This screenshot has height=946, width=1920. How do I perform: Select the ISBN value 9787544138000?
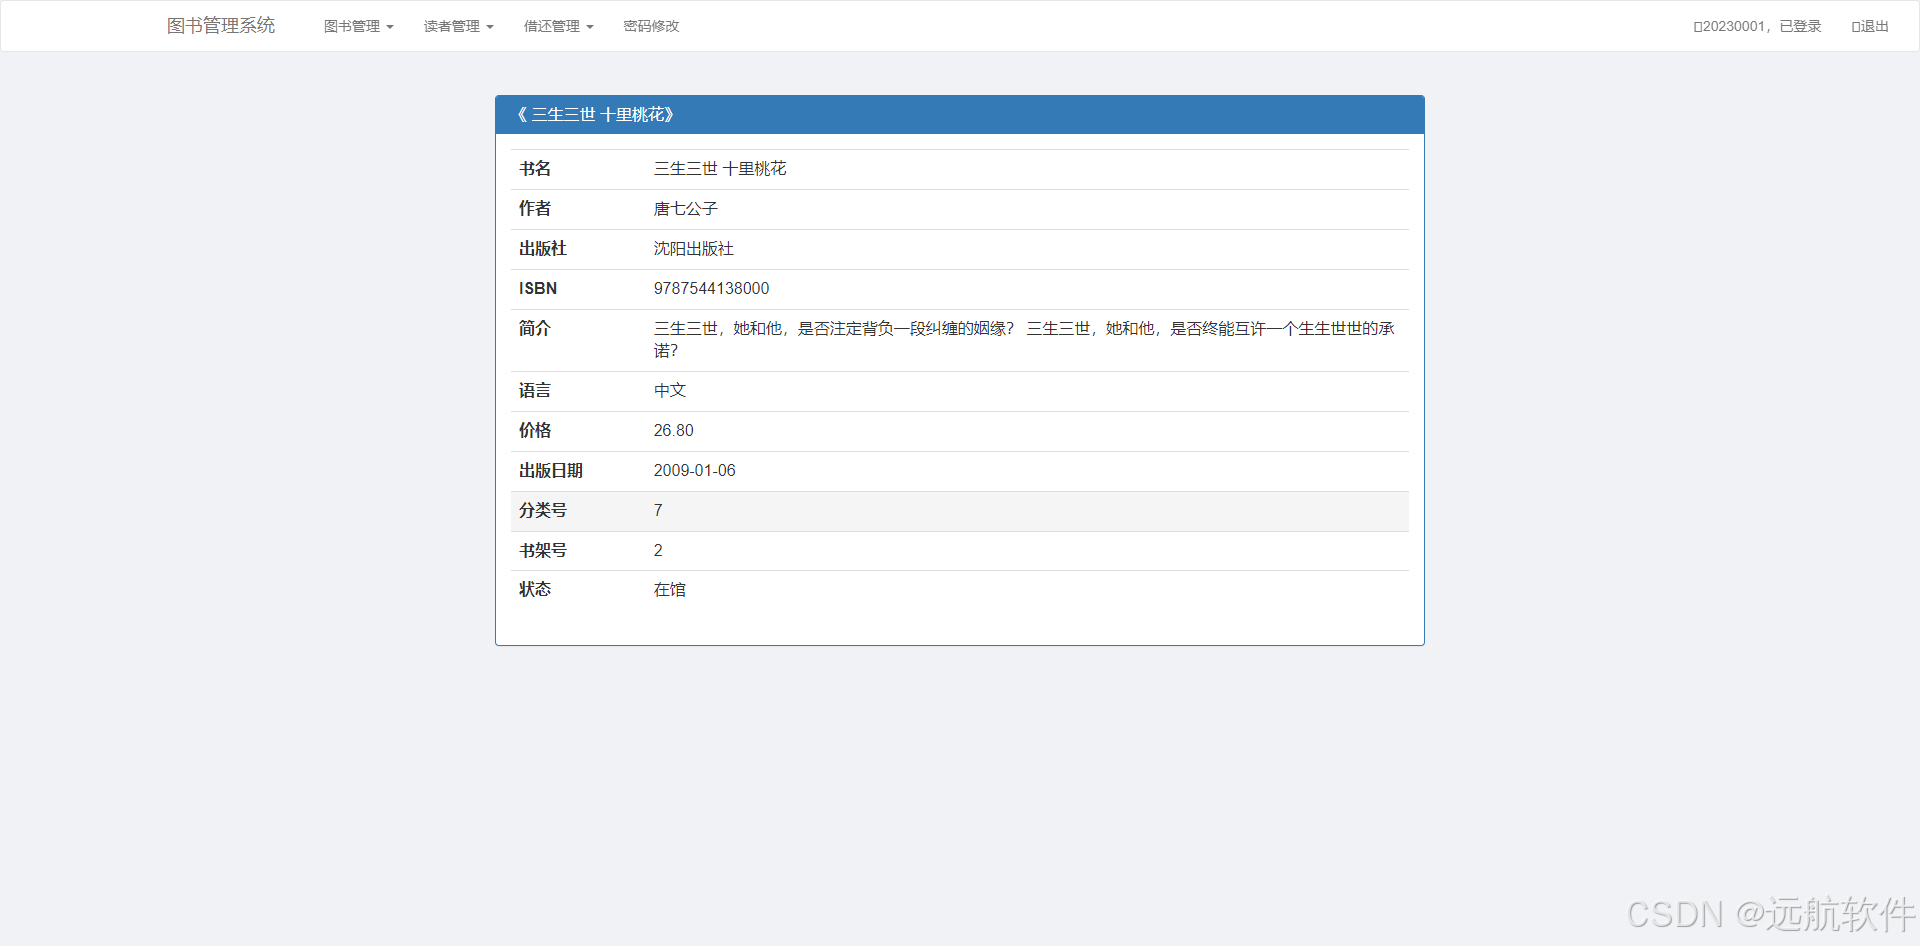click(711, 289)
